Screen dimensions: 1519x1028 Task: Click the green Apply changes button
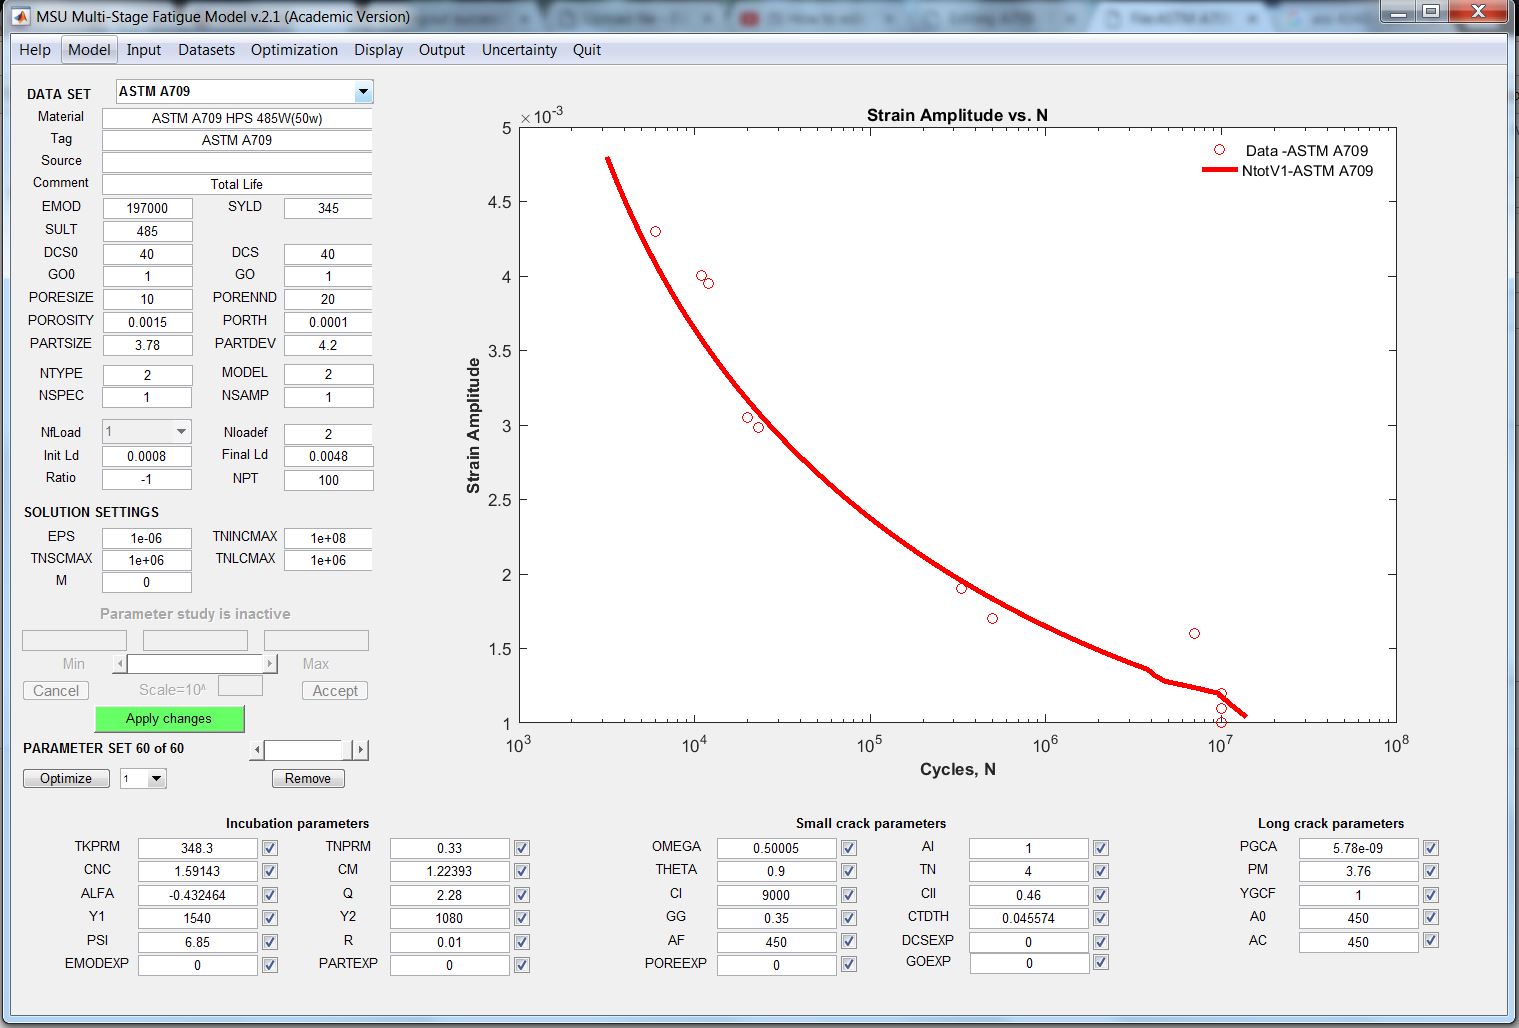tap(169, 719)
